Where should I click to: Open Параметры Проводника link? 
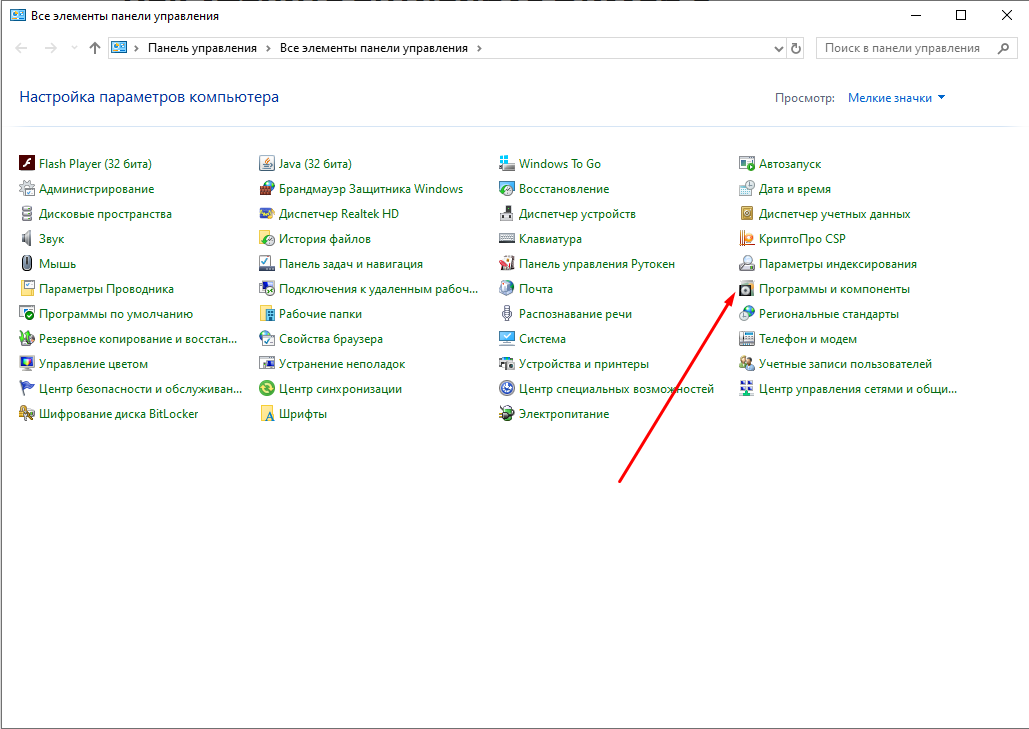[x=106, y=289]
